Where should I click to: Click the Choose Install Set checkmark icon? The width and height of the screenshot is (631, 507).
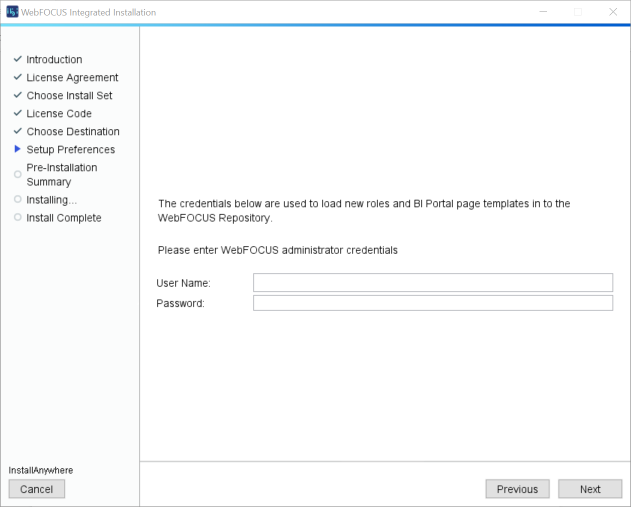18,95
